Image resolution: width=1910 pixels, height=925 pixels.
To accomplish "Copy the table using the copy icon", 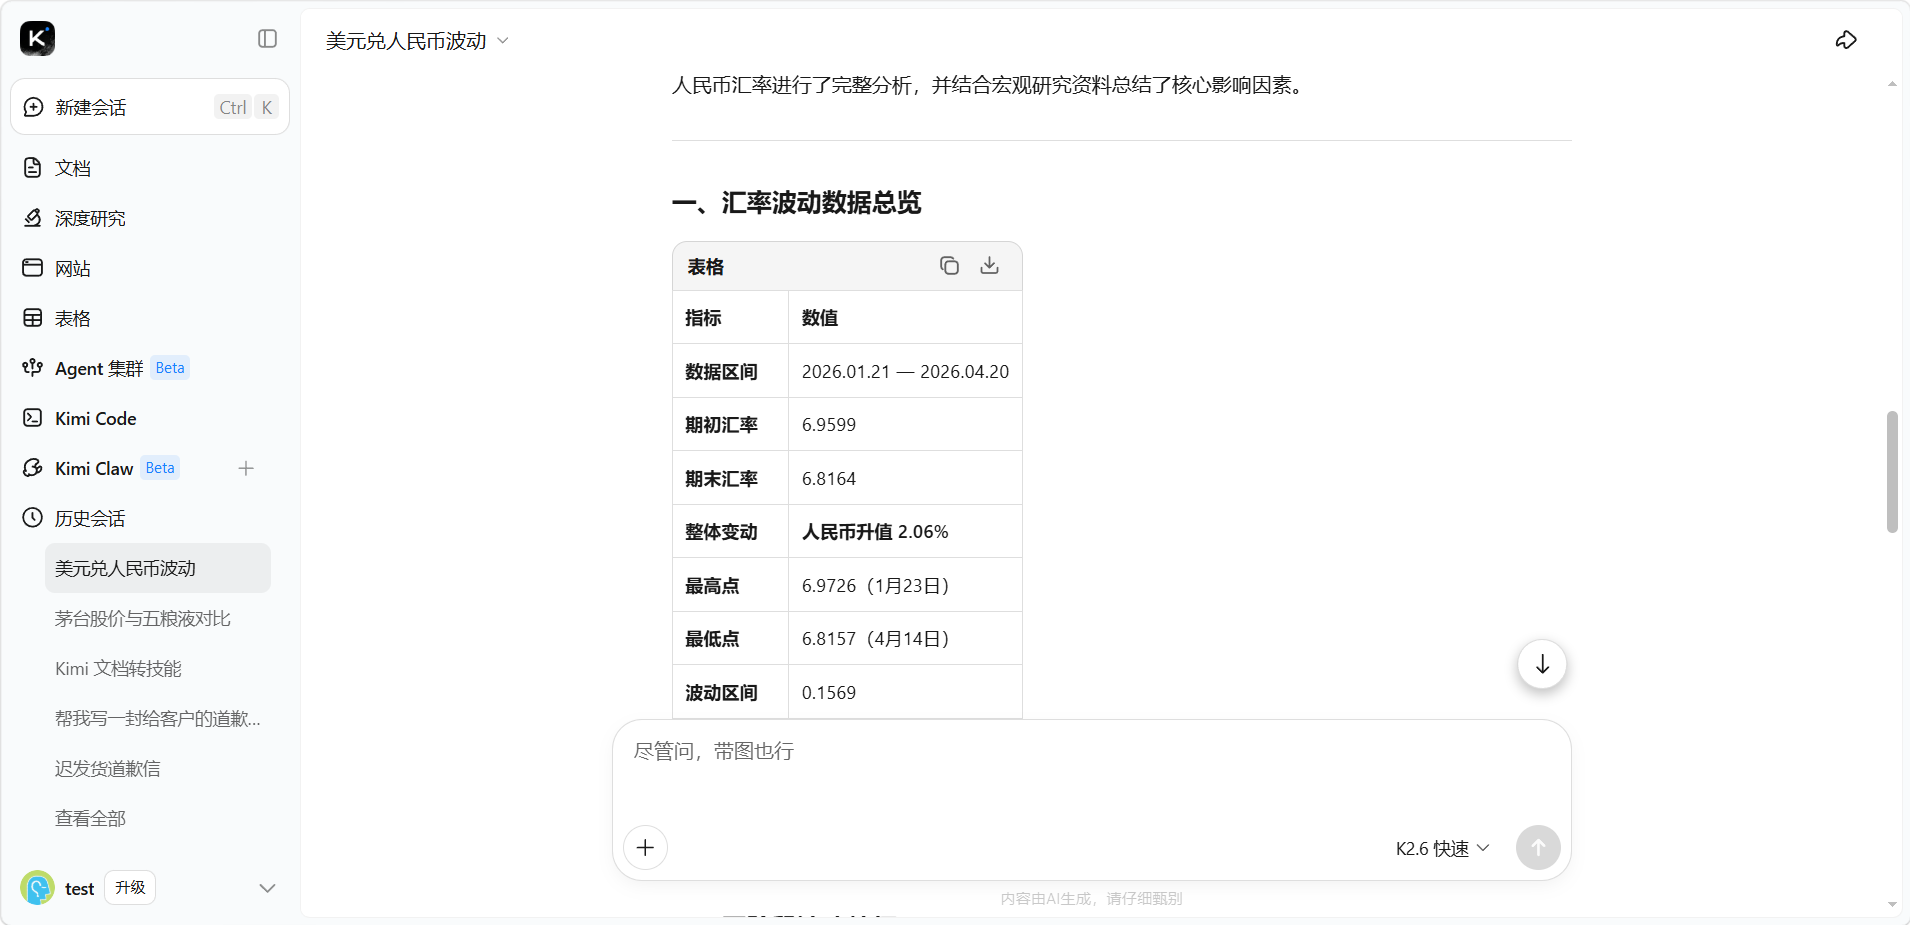I will point(949,266).
